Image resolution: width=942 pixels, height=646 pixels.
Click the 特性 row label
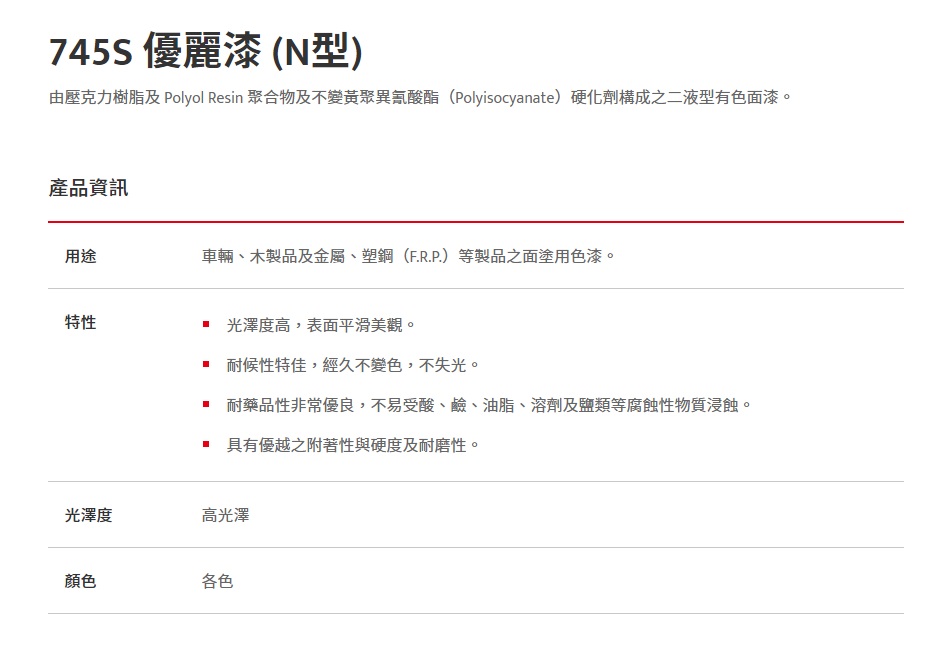click(81, 322)
